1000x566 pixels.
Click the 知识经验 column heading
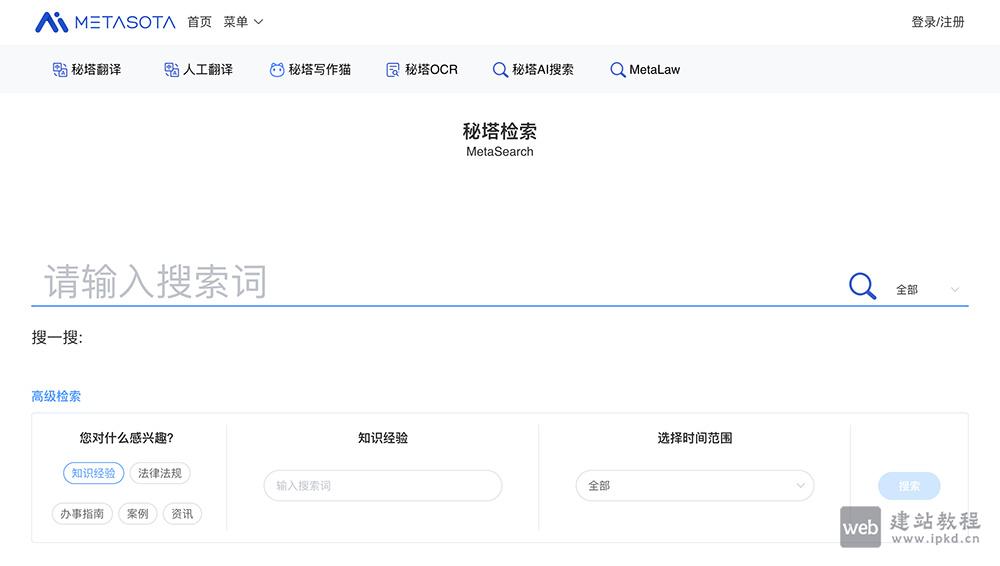383,438
